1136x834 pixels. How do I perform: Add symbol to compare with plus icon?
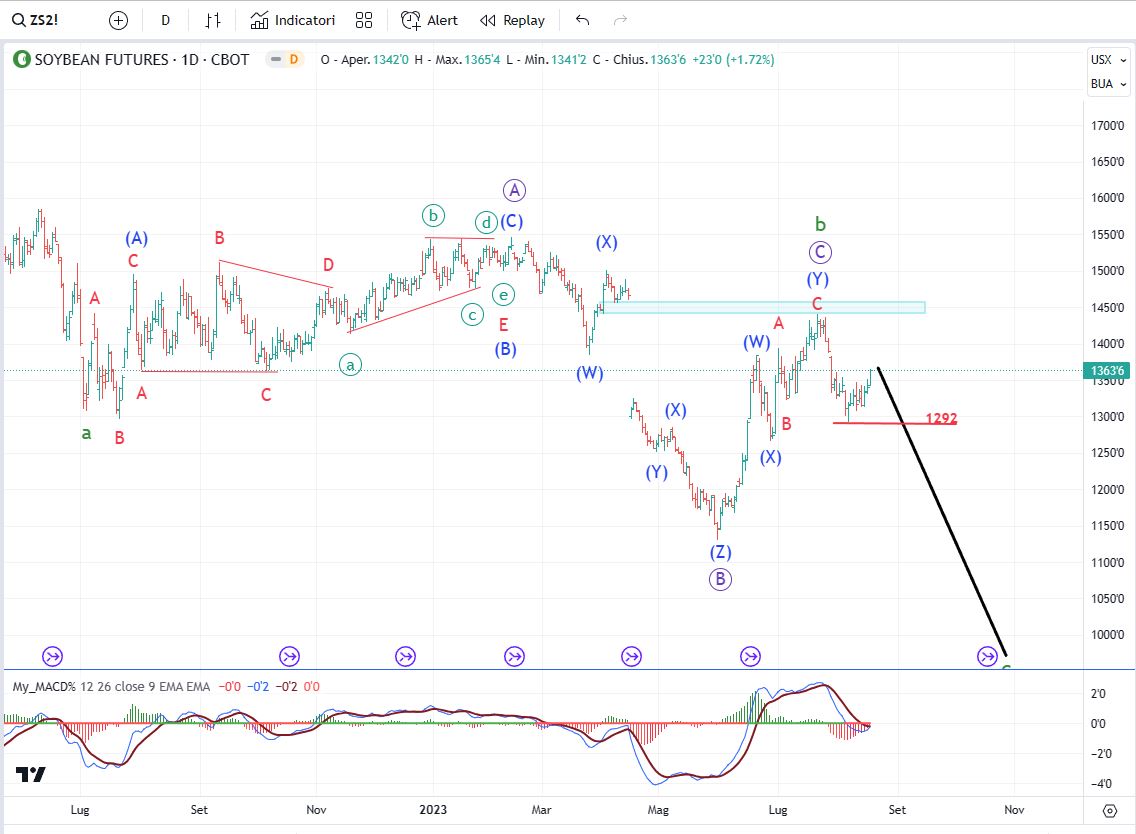(118, 20)
